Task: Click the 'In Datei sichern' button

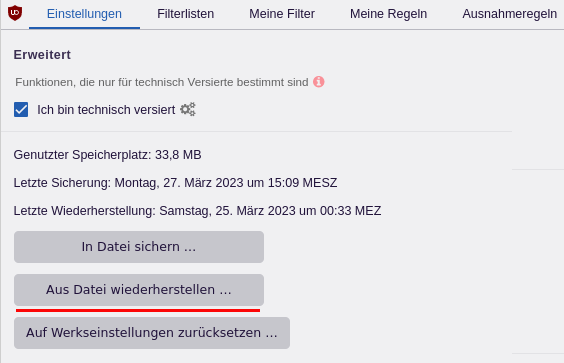Action: (139, 247)
